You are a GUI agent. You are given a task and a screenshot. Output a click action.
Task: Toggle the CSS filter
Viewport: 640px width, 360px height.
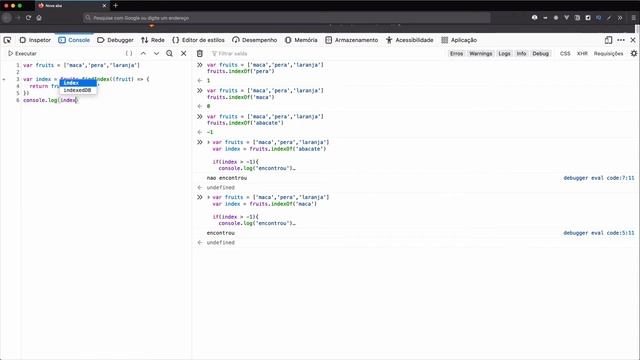pos(565,53)
